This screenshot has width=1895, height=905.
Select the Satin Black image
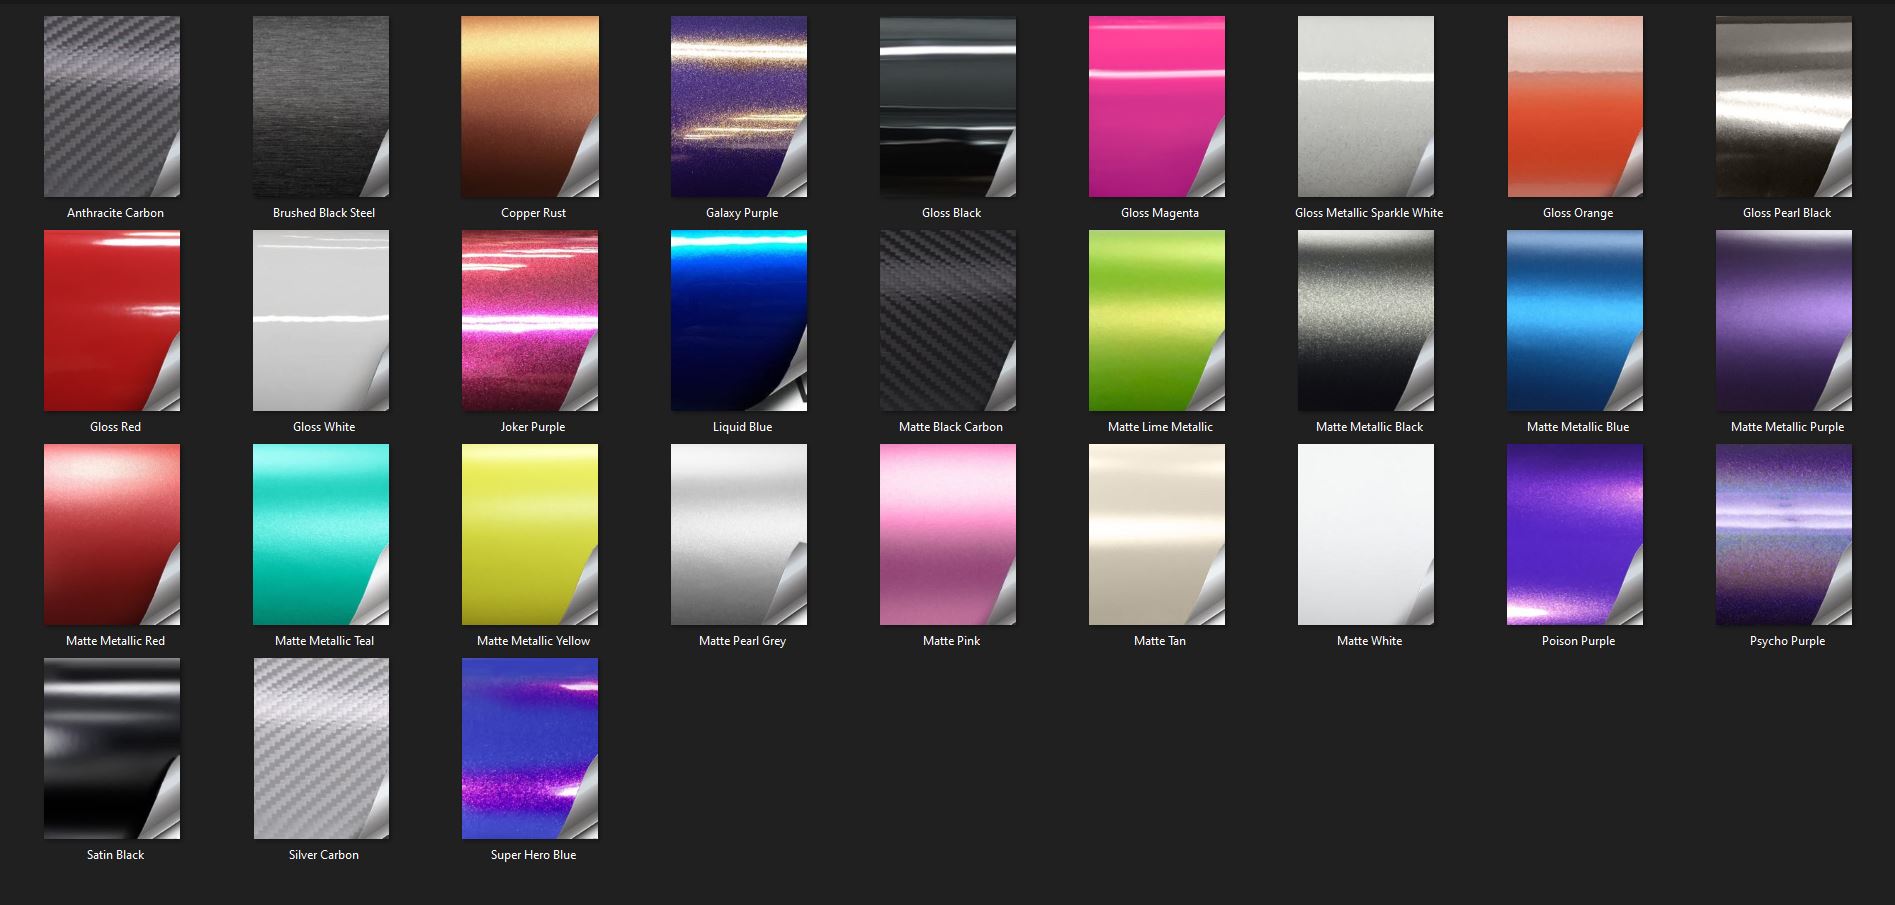pos(112,748)
